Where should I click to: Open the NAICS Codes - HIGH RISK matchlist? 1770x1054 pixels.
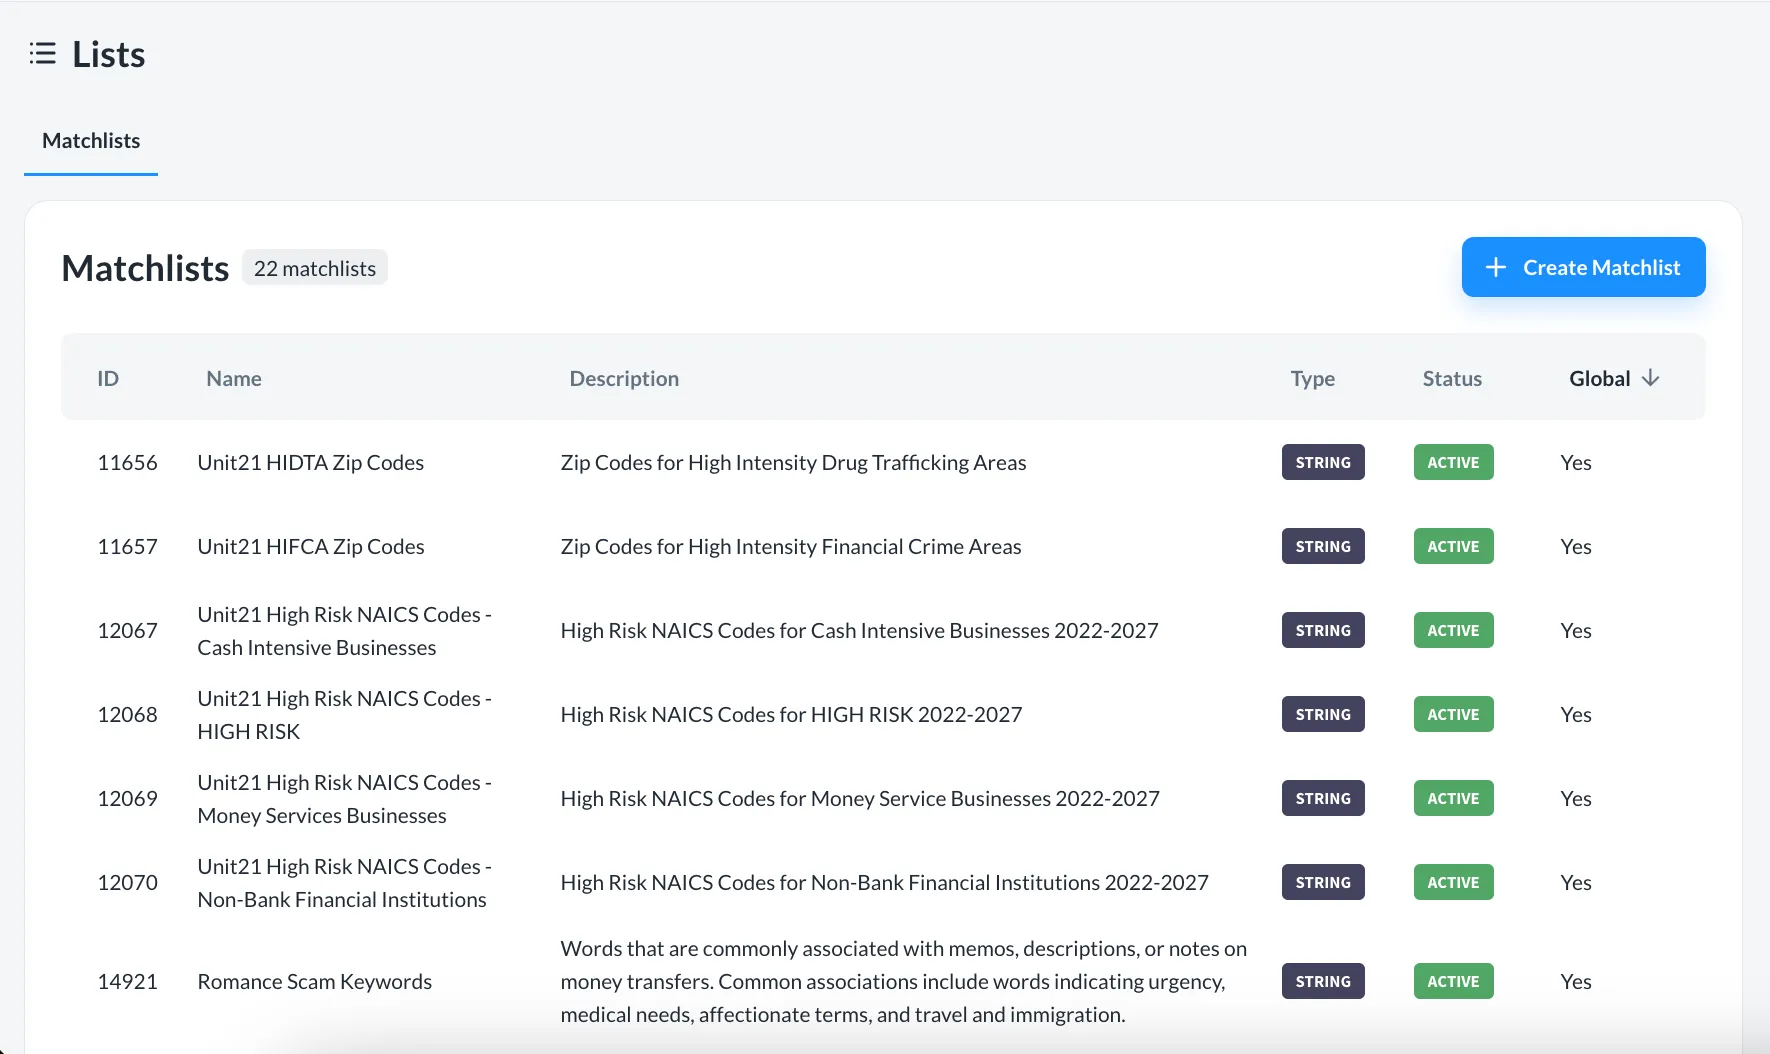(x=344, y=715)
